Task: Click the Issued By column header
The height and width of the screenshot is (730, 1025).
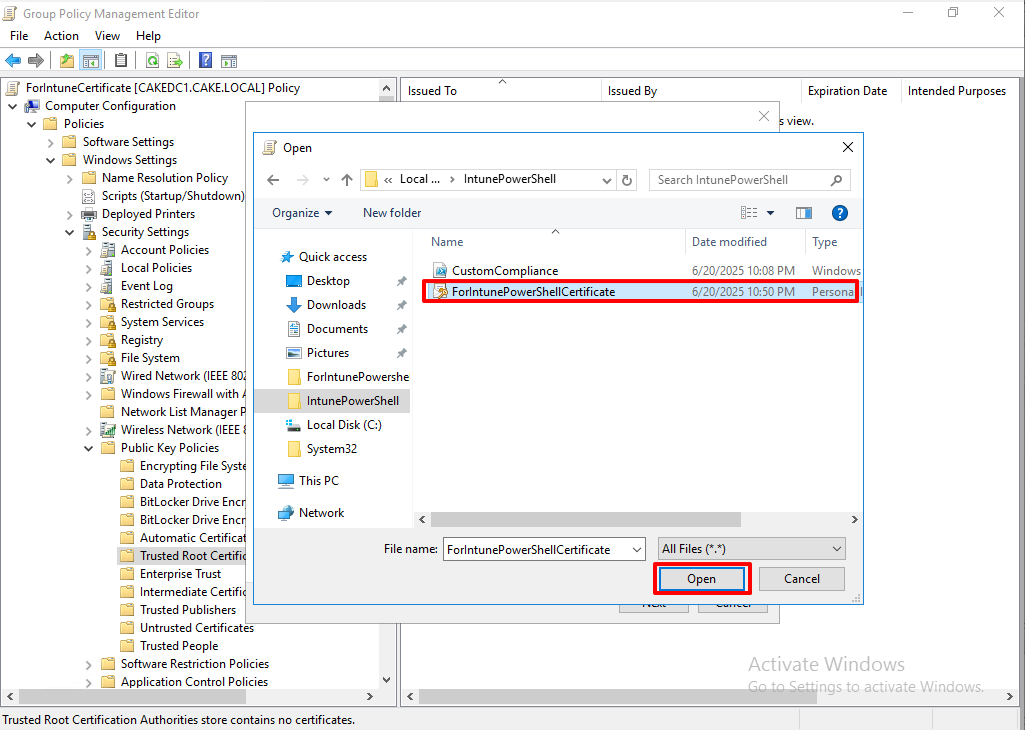Action: point(701,91)
